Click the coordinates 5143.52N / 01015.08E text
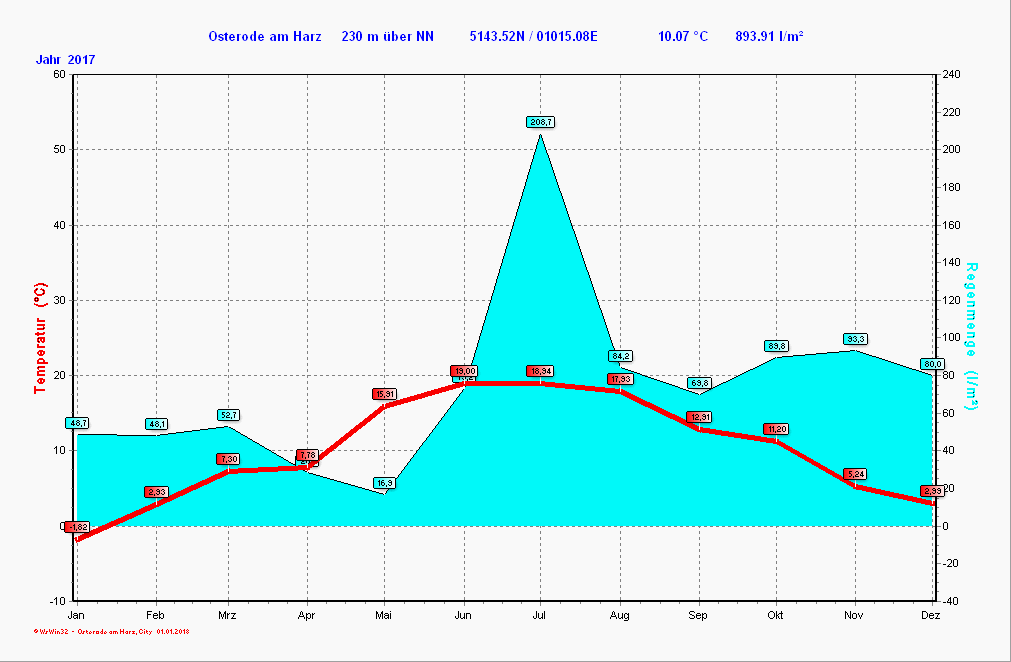The image size is (1011, 662). click(533, 37)
